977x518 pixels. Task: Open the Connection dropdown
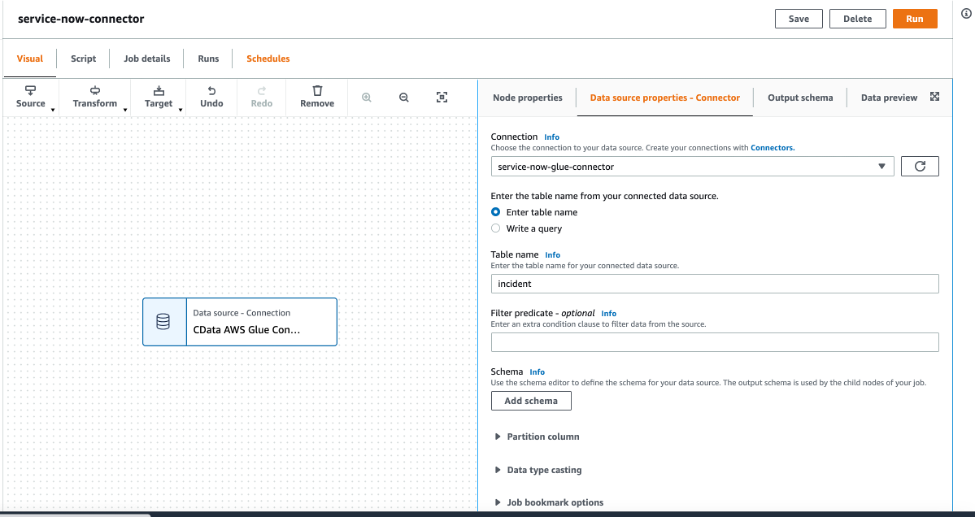click(x=692, y=166)
